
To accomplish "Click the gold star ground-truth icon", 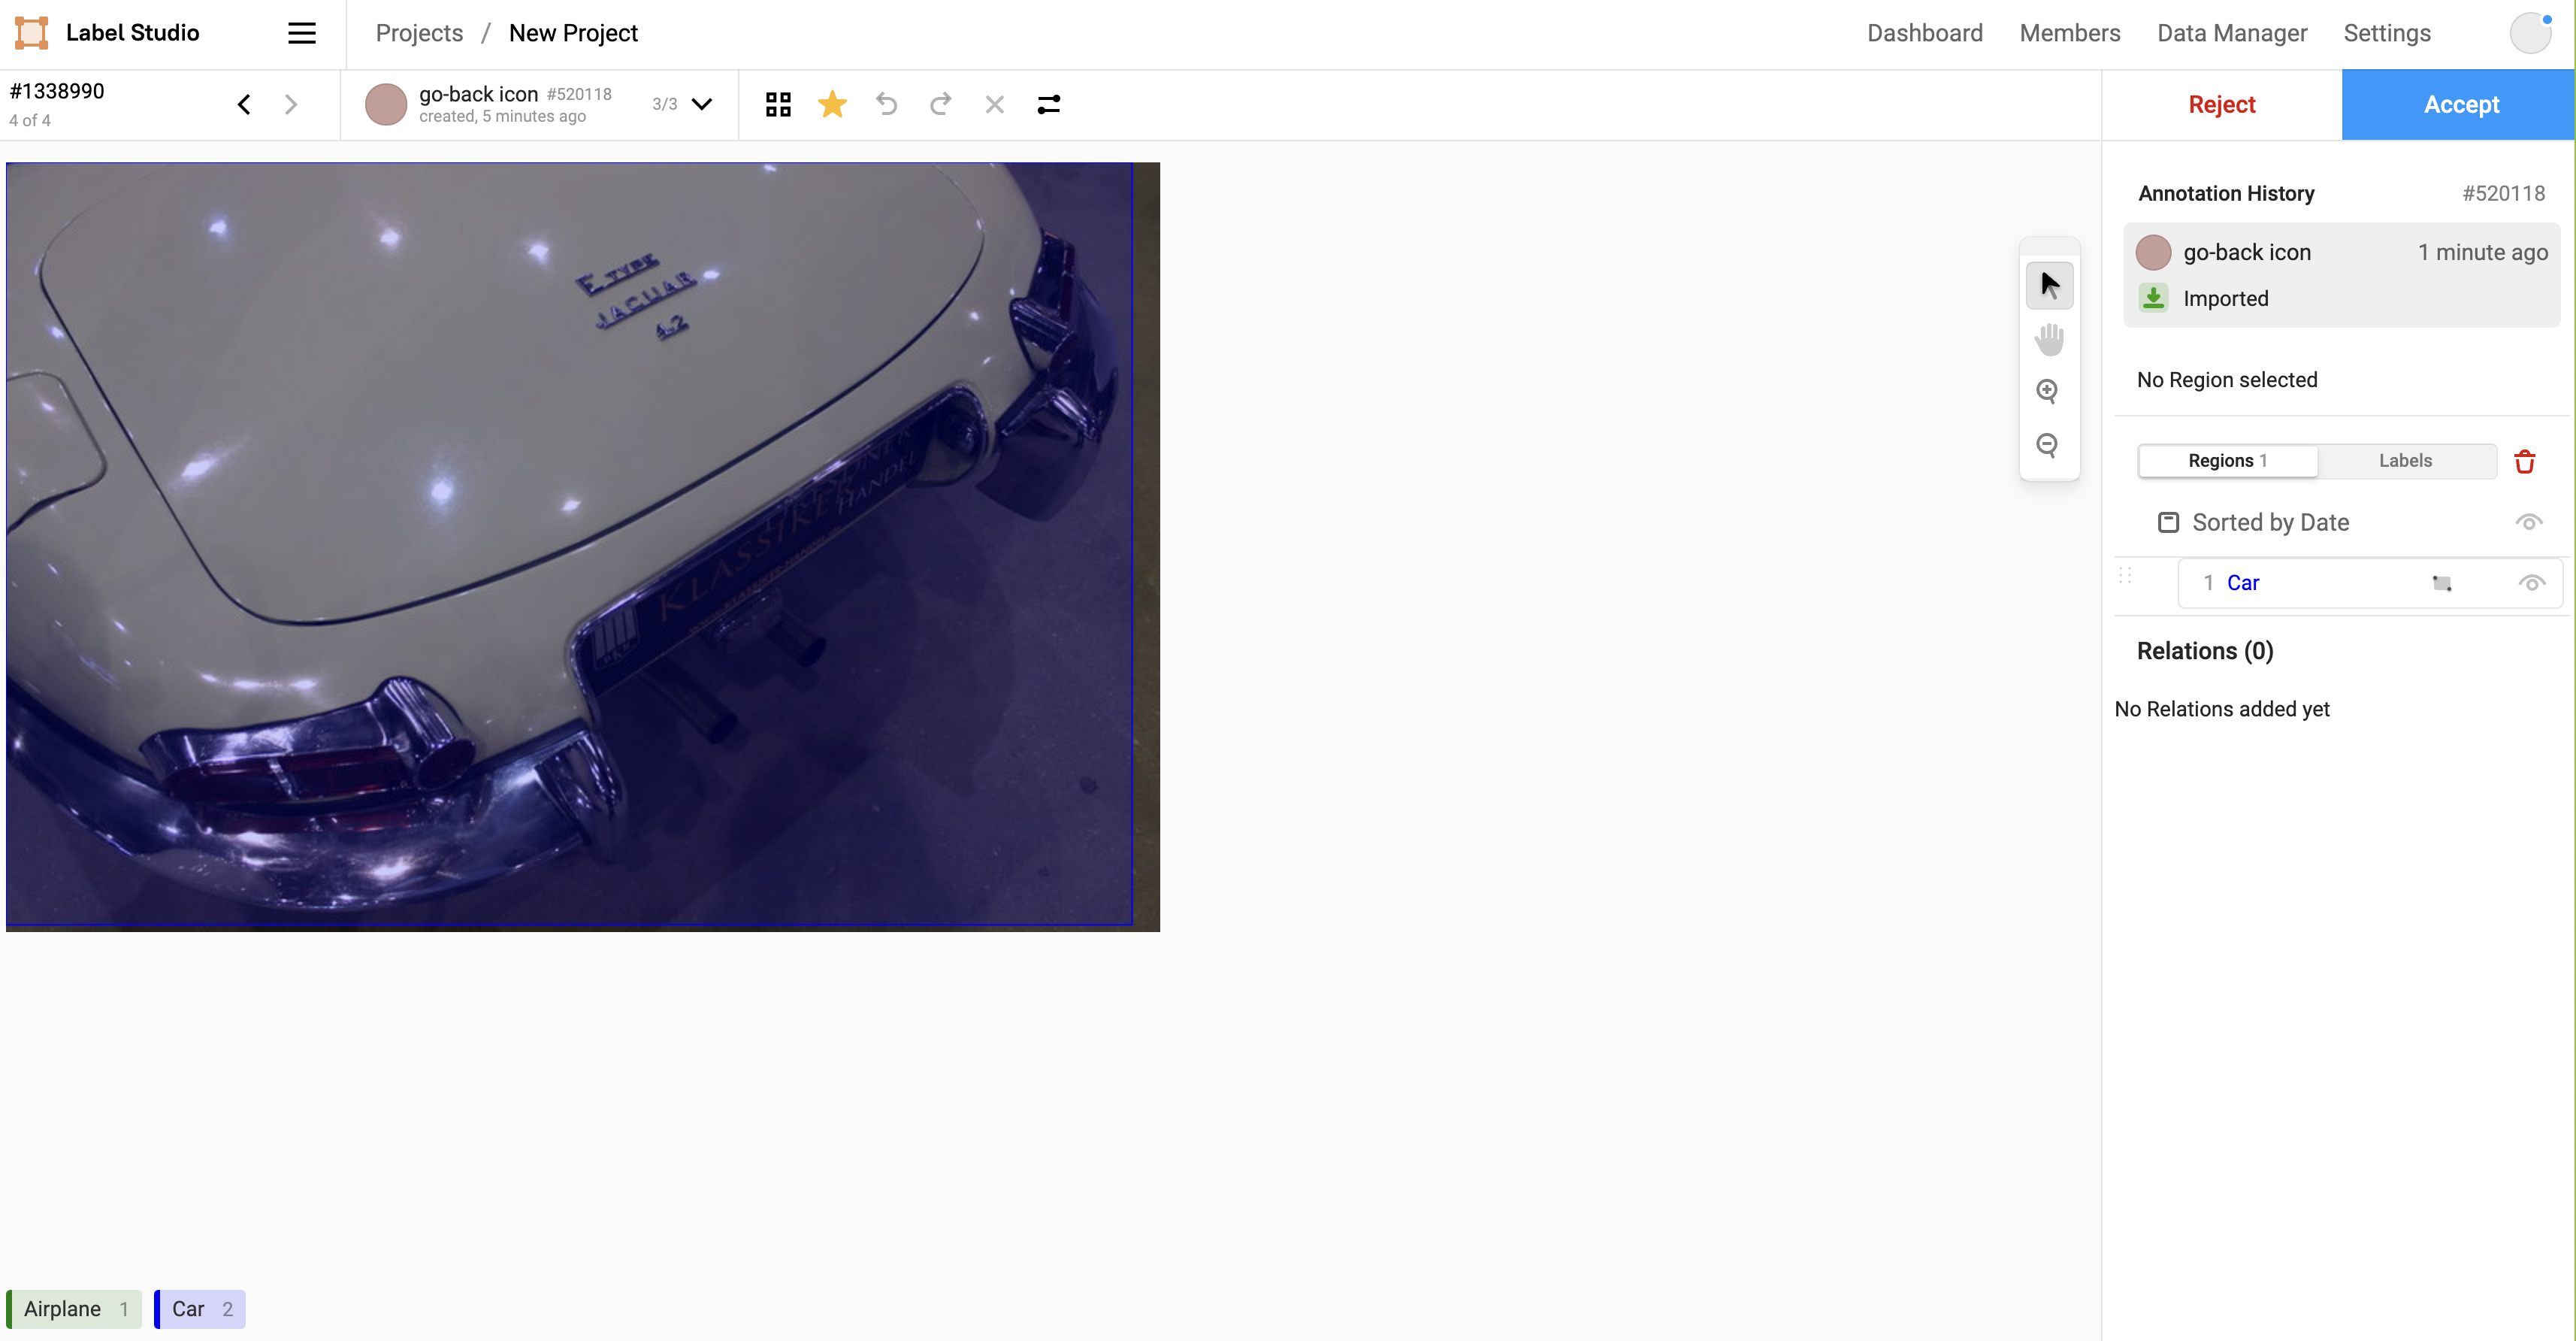I will (x=832, y=104).
